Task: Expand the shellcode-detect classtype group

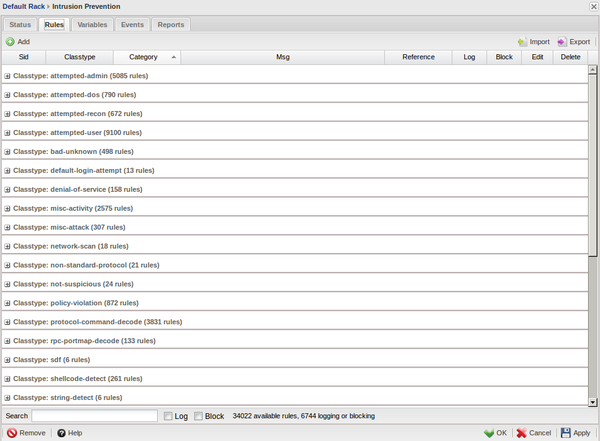Action: tap(7, 379)
